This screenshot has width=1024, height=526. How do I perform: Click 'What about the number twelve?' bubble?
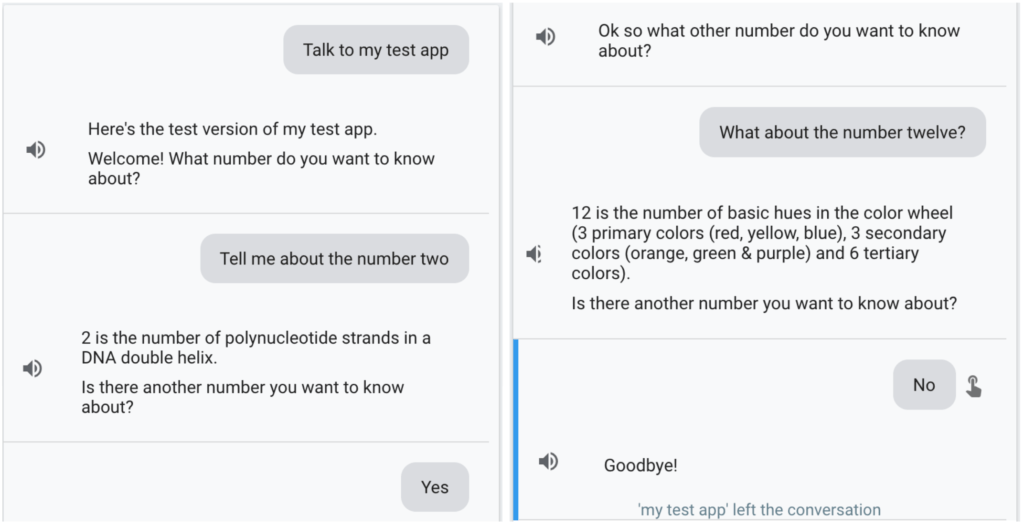tap(842, 133)
